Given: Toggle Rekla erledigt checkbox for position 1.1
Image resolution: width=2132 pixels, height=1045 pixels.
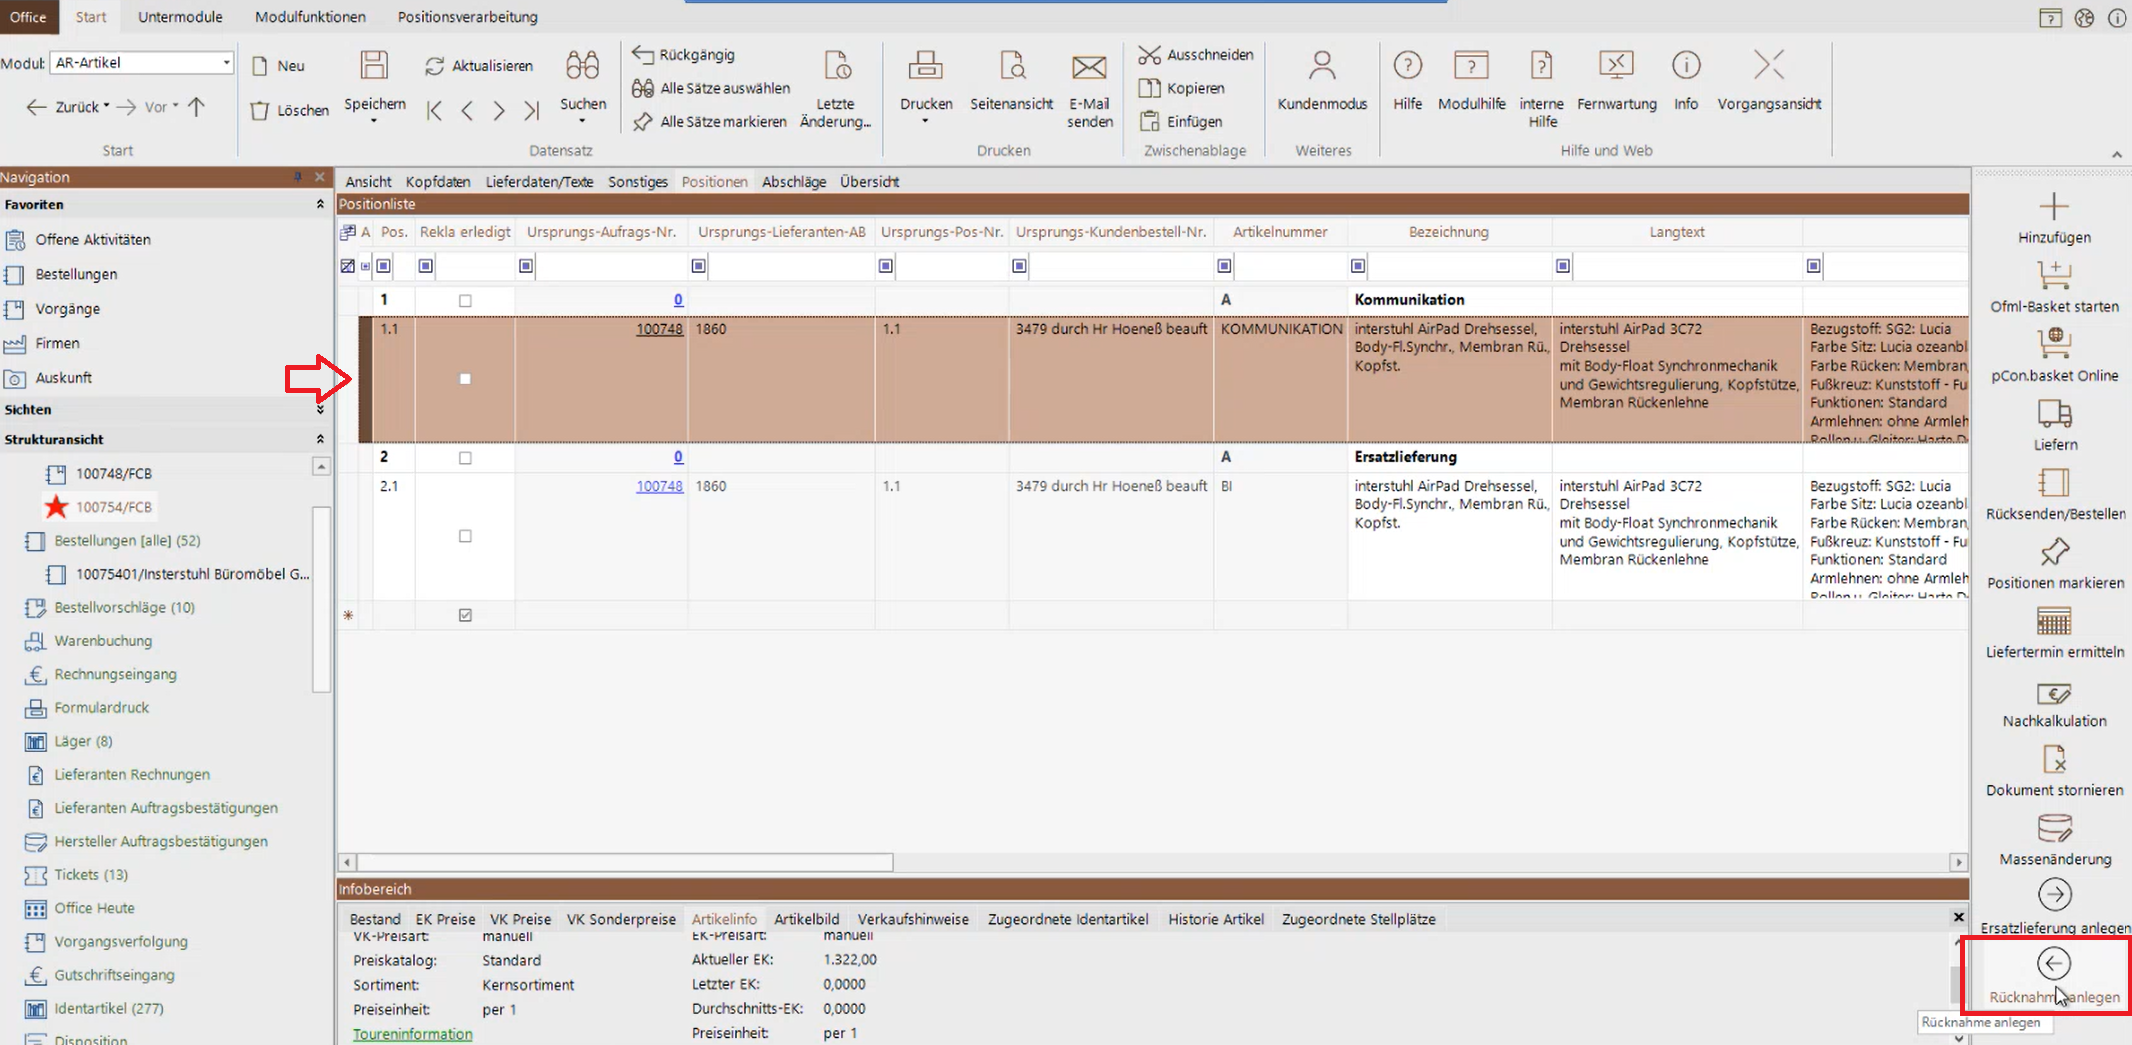Looking at the screenshot, I should 465,379.
